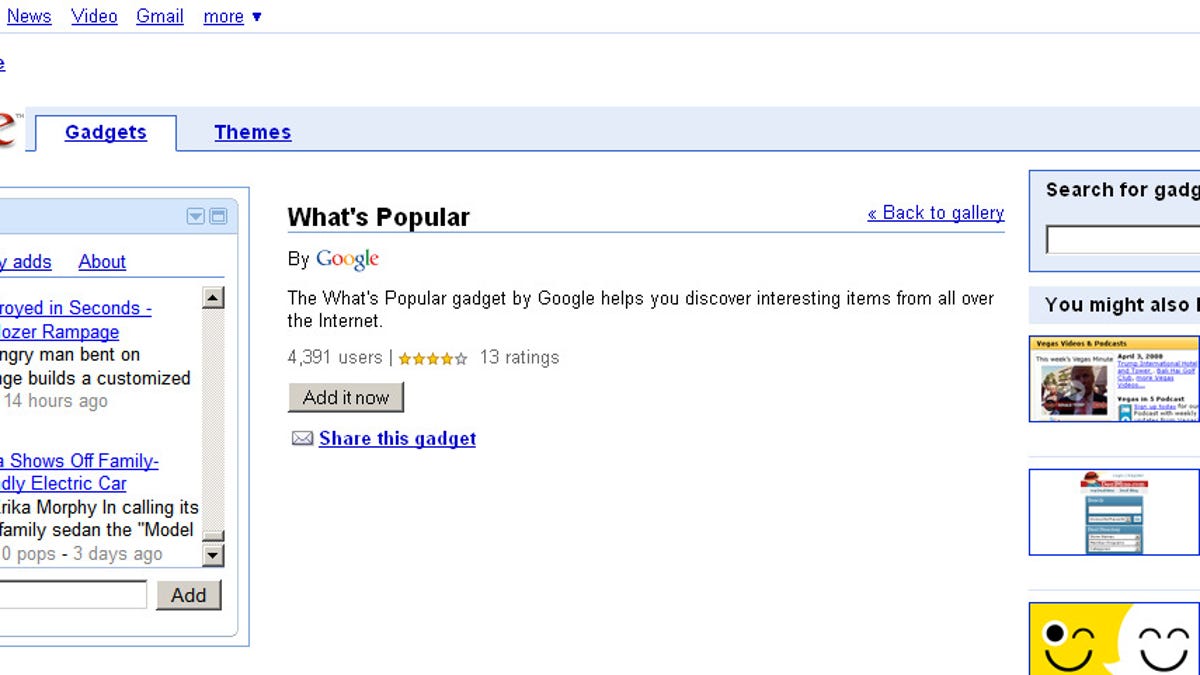This screenshot has width=1200, height=675.
Task: Click the fourth rating star
Action: (x=446, y=357)
